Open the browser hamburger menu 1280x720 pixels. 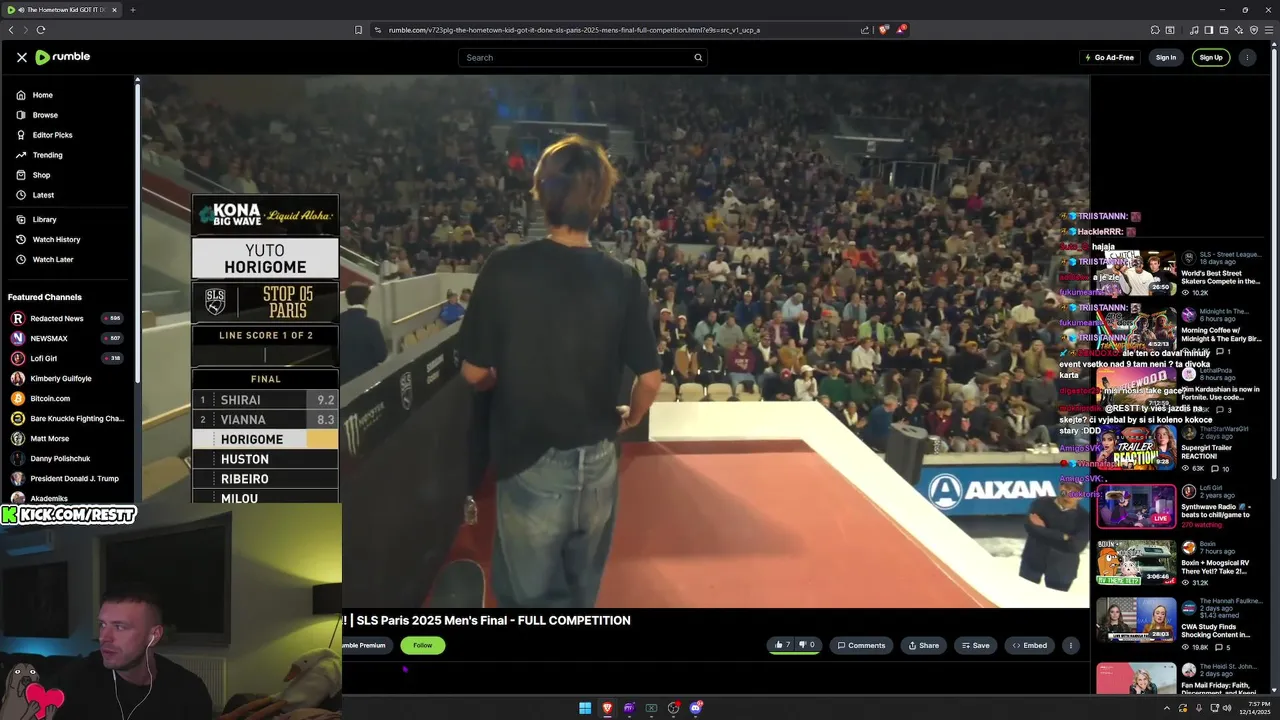pyautogui.click(x=1269, y=30)
